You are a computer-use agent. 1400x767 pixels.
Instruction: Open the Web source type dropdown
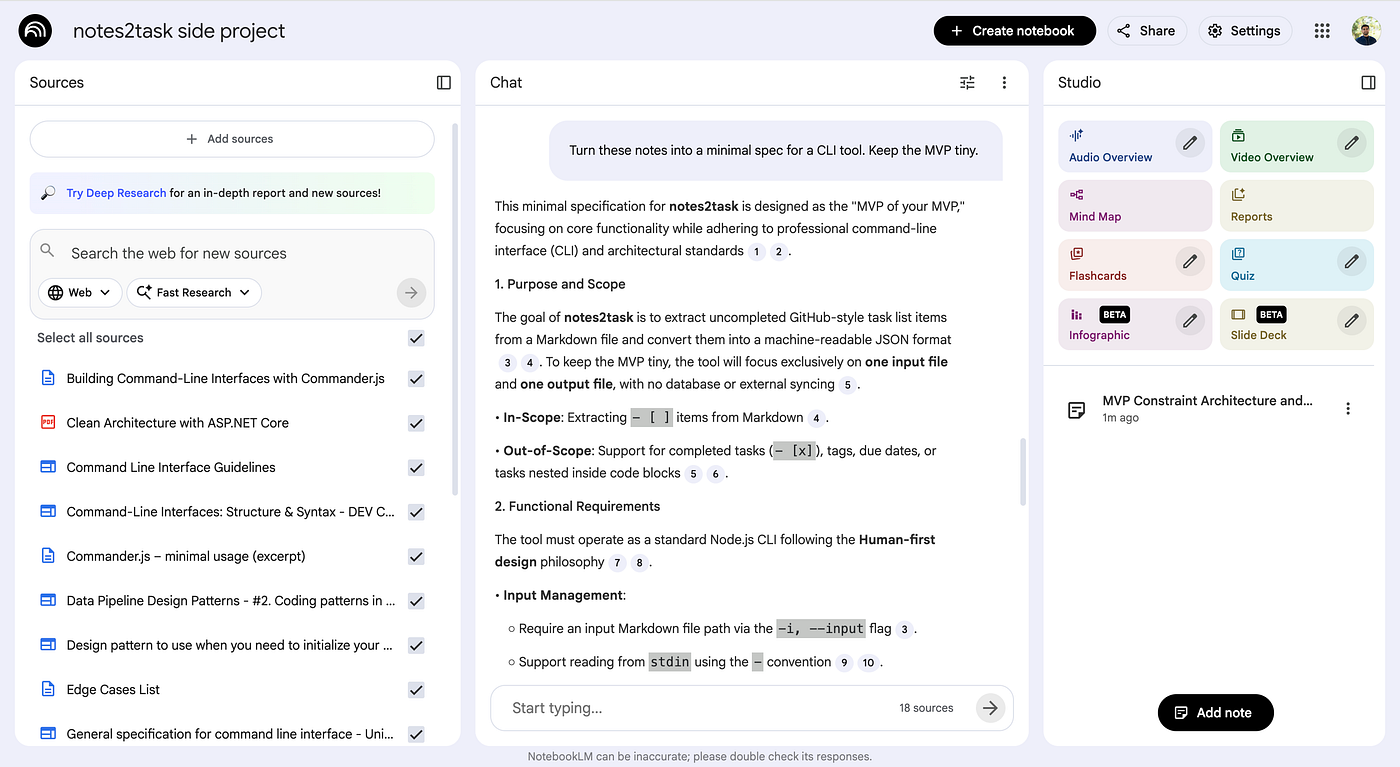click(x=81, y=293)
